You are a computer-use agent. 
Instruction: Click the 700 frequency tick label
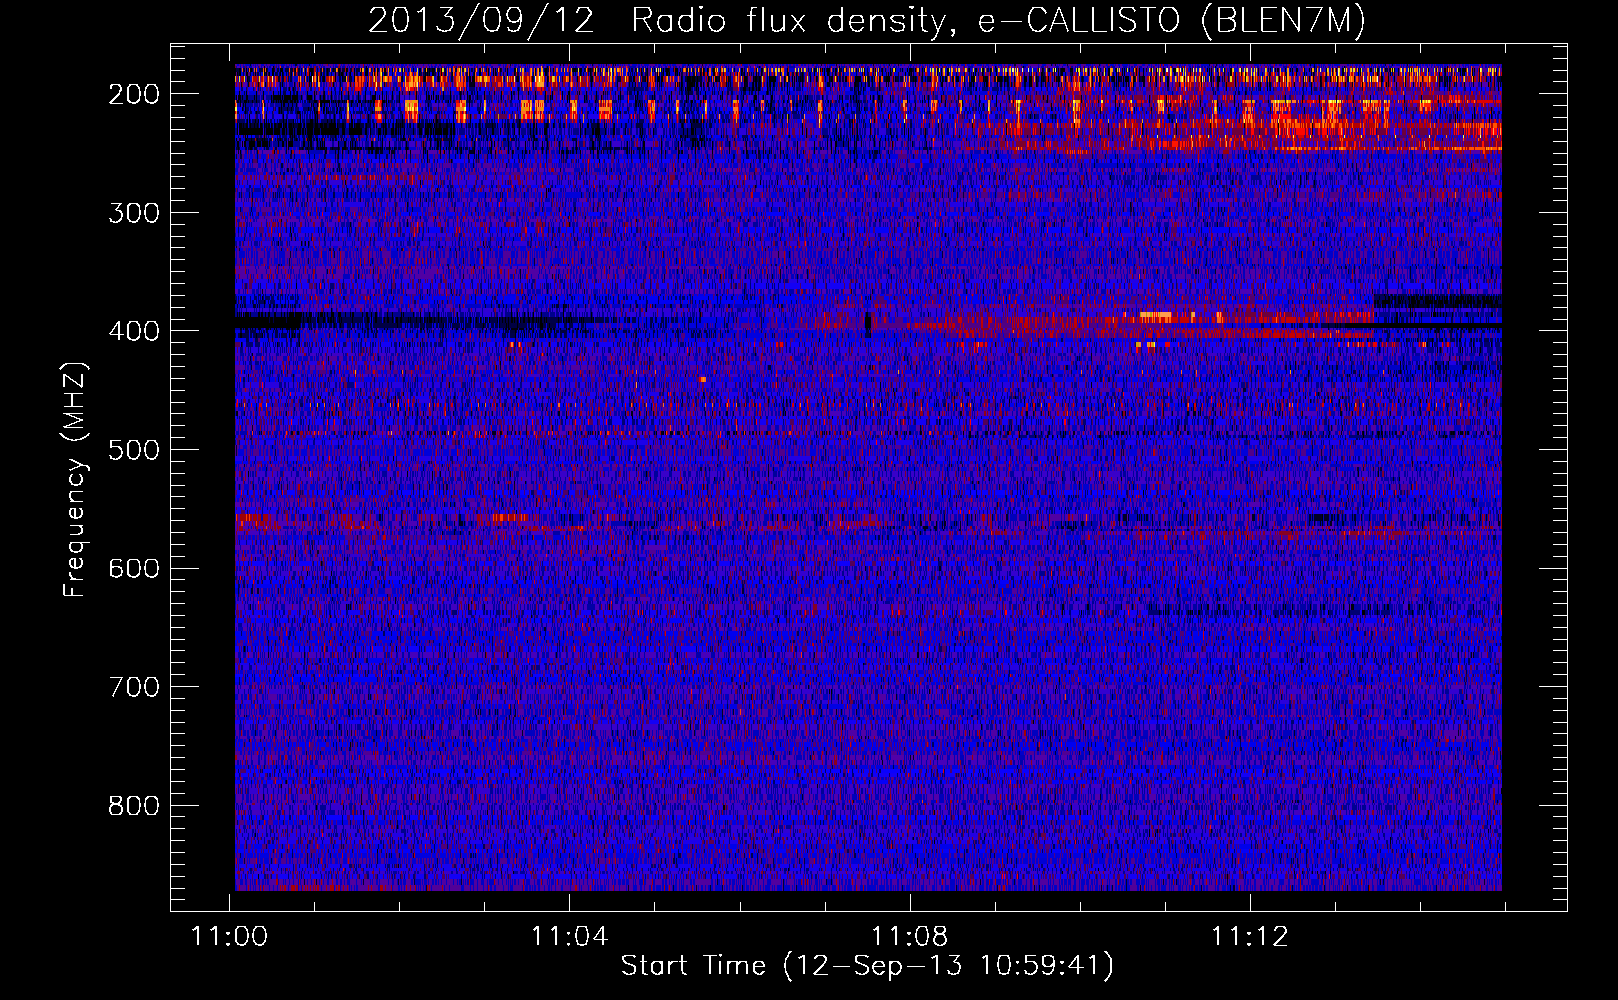point(133,687)
